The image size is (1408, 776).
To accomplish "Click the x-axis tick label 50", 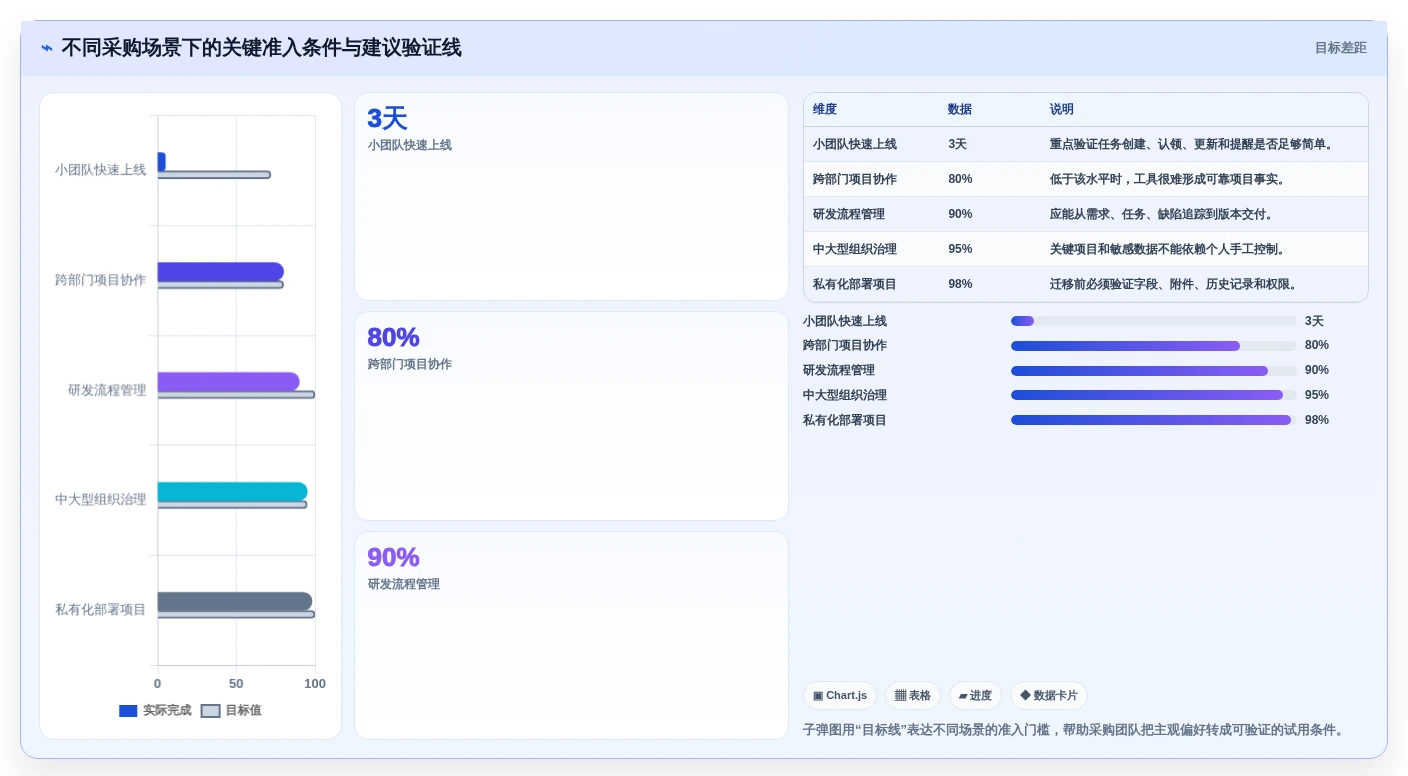I will [x=236, y=684].
